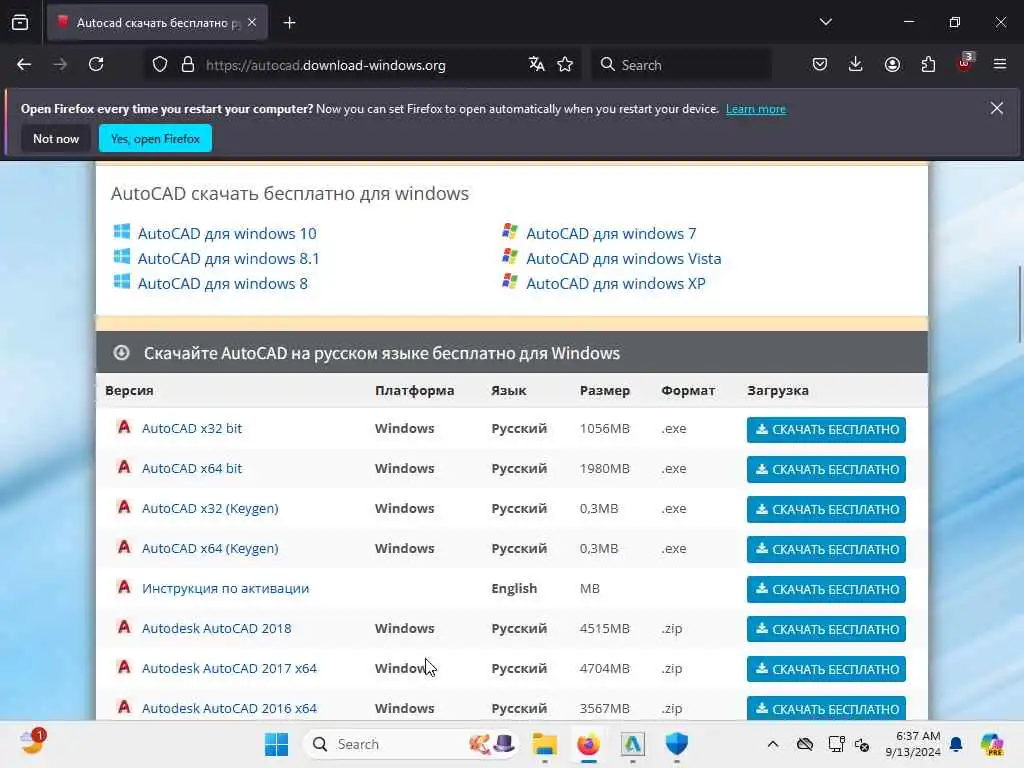Open AutoCAD для windows 8 link

point(223,283)
